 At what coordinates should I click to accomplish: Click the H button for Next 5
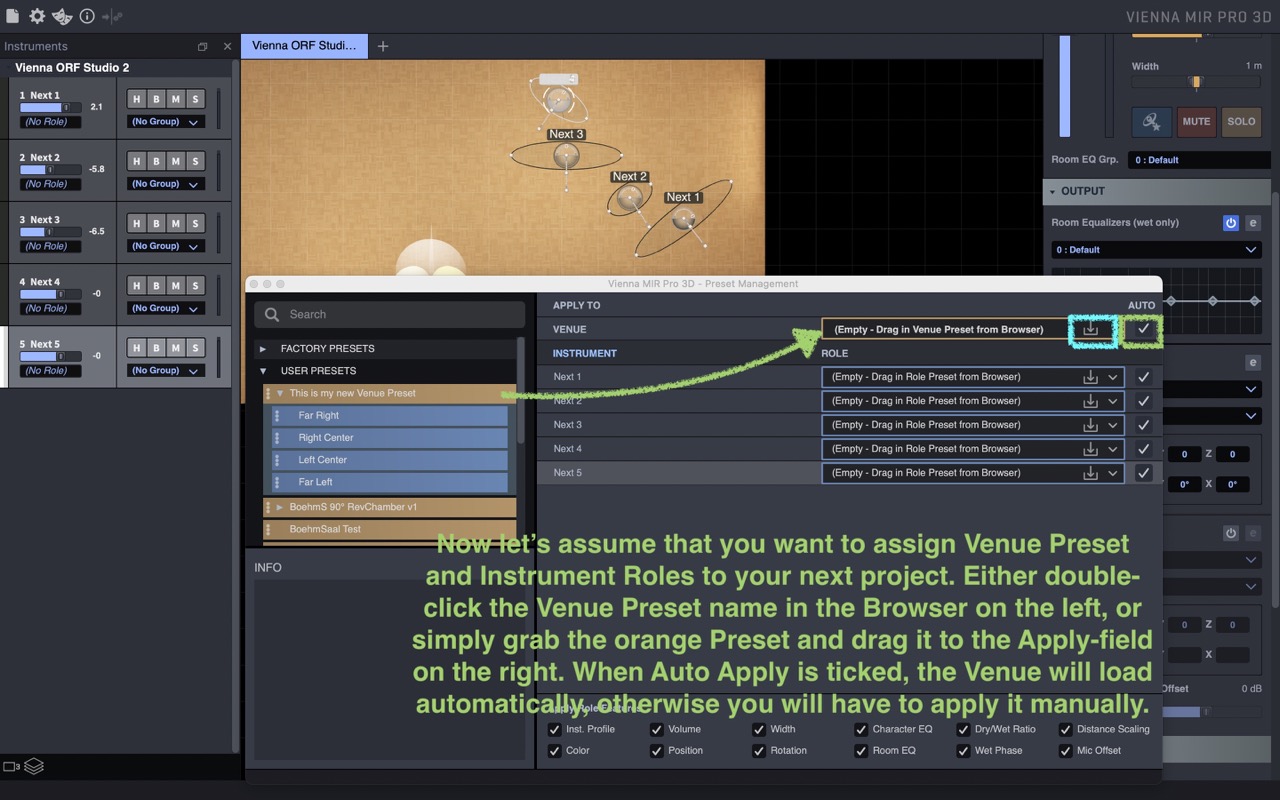(x=137, y=347)
